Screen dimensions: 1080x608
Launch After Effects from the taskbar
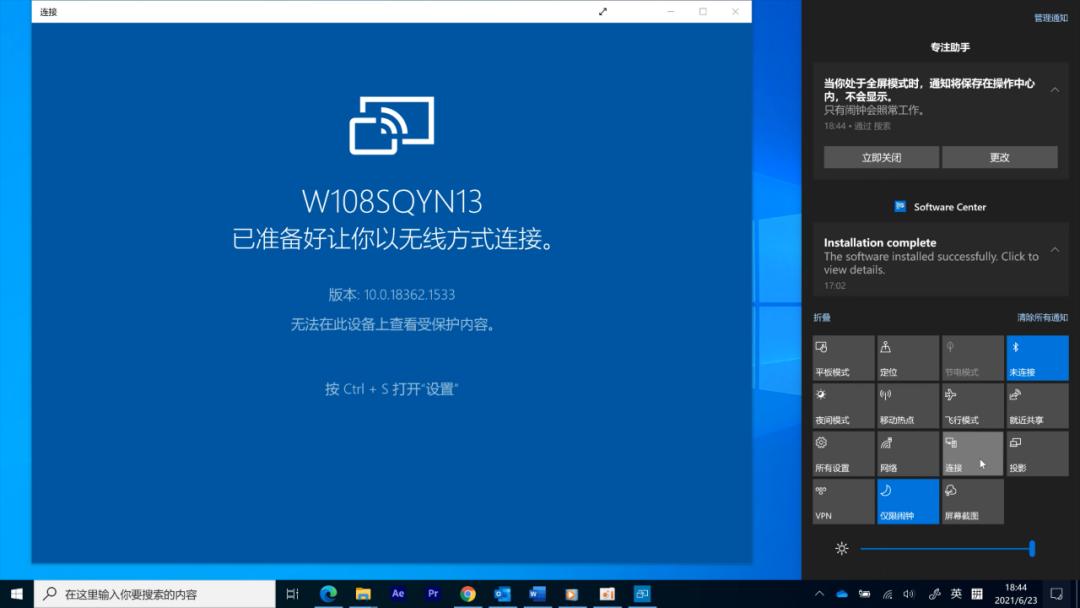tap(398, 594)
